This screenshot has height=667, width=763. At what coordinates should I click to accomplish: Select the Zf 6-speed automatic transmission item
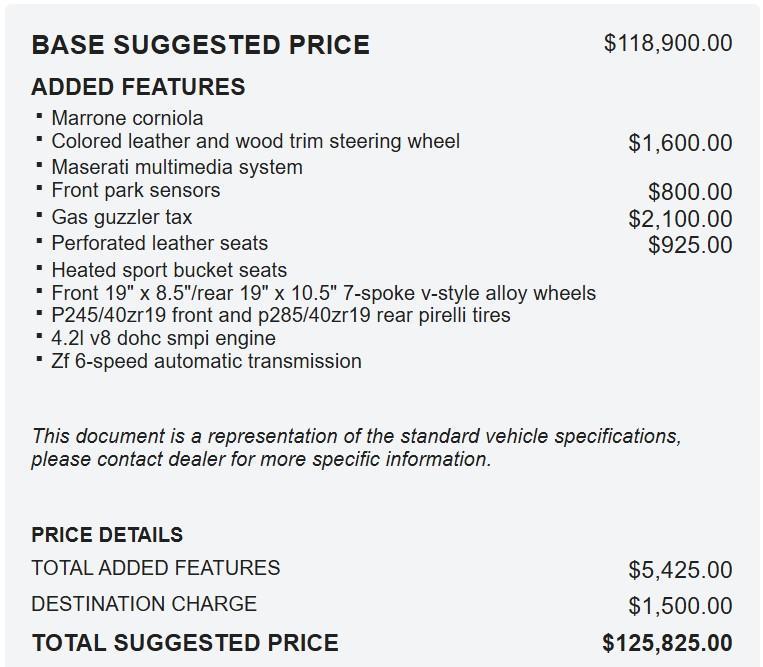[206, 361]
